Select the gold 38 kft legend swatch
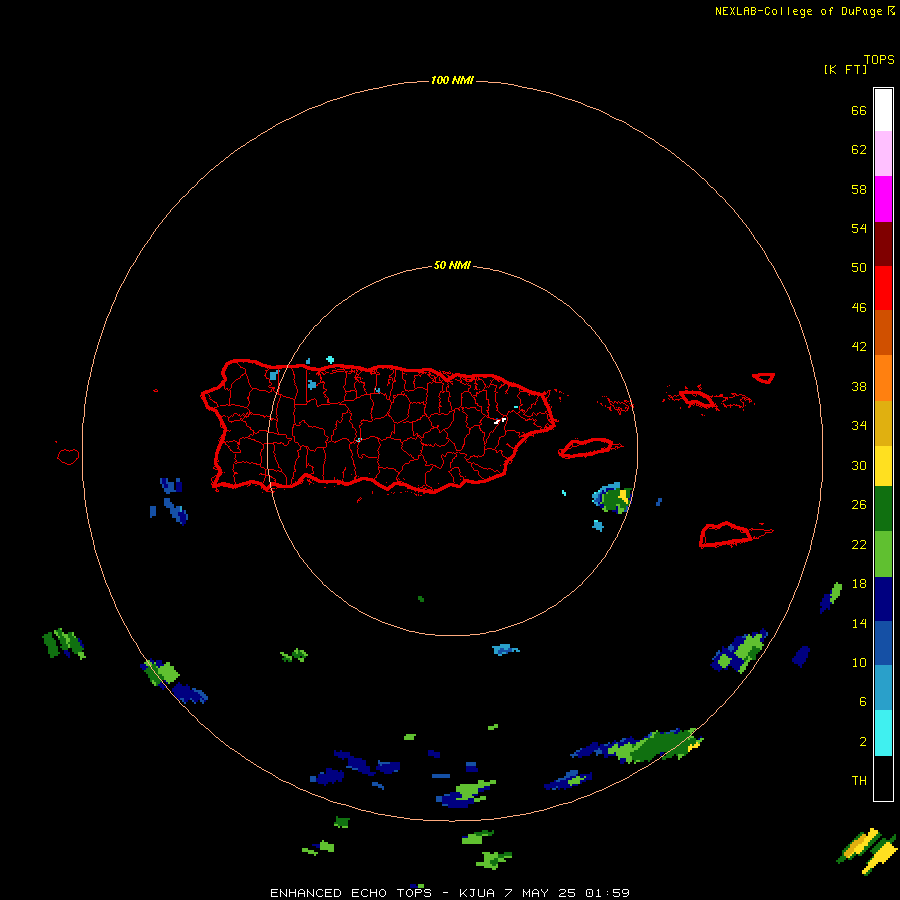This screenshot has width=900, height=900. pyautogui.click(x=883, y=423)
